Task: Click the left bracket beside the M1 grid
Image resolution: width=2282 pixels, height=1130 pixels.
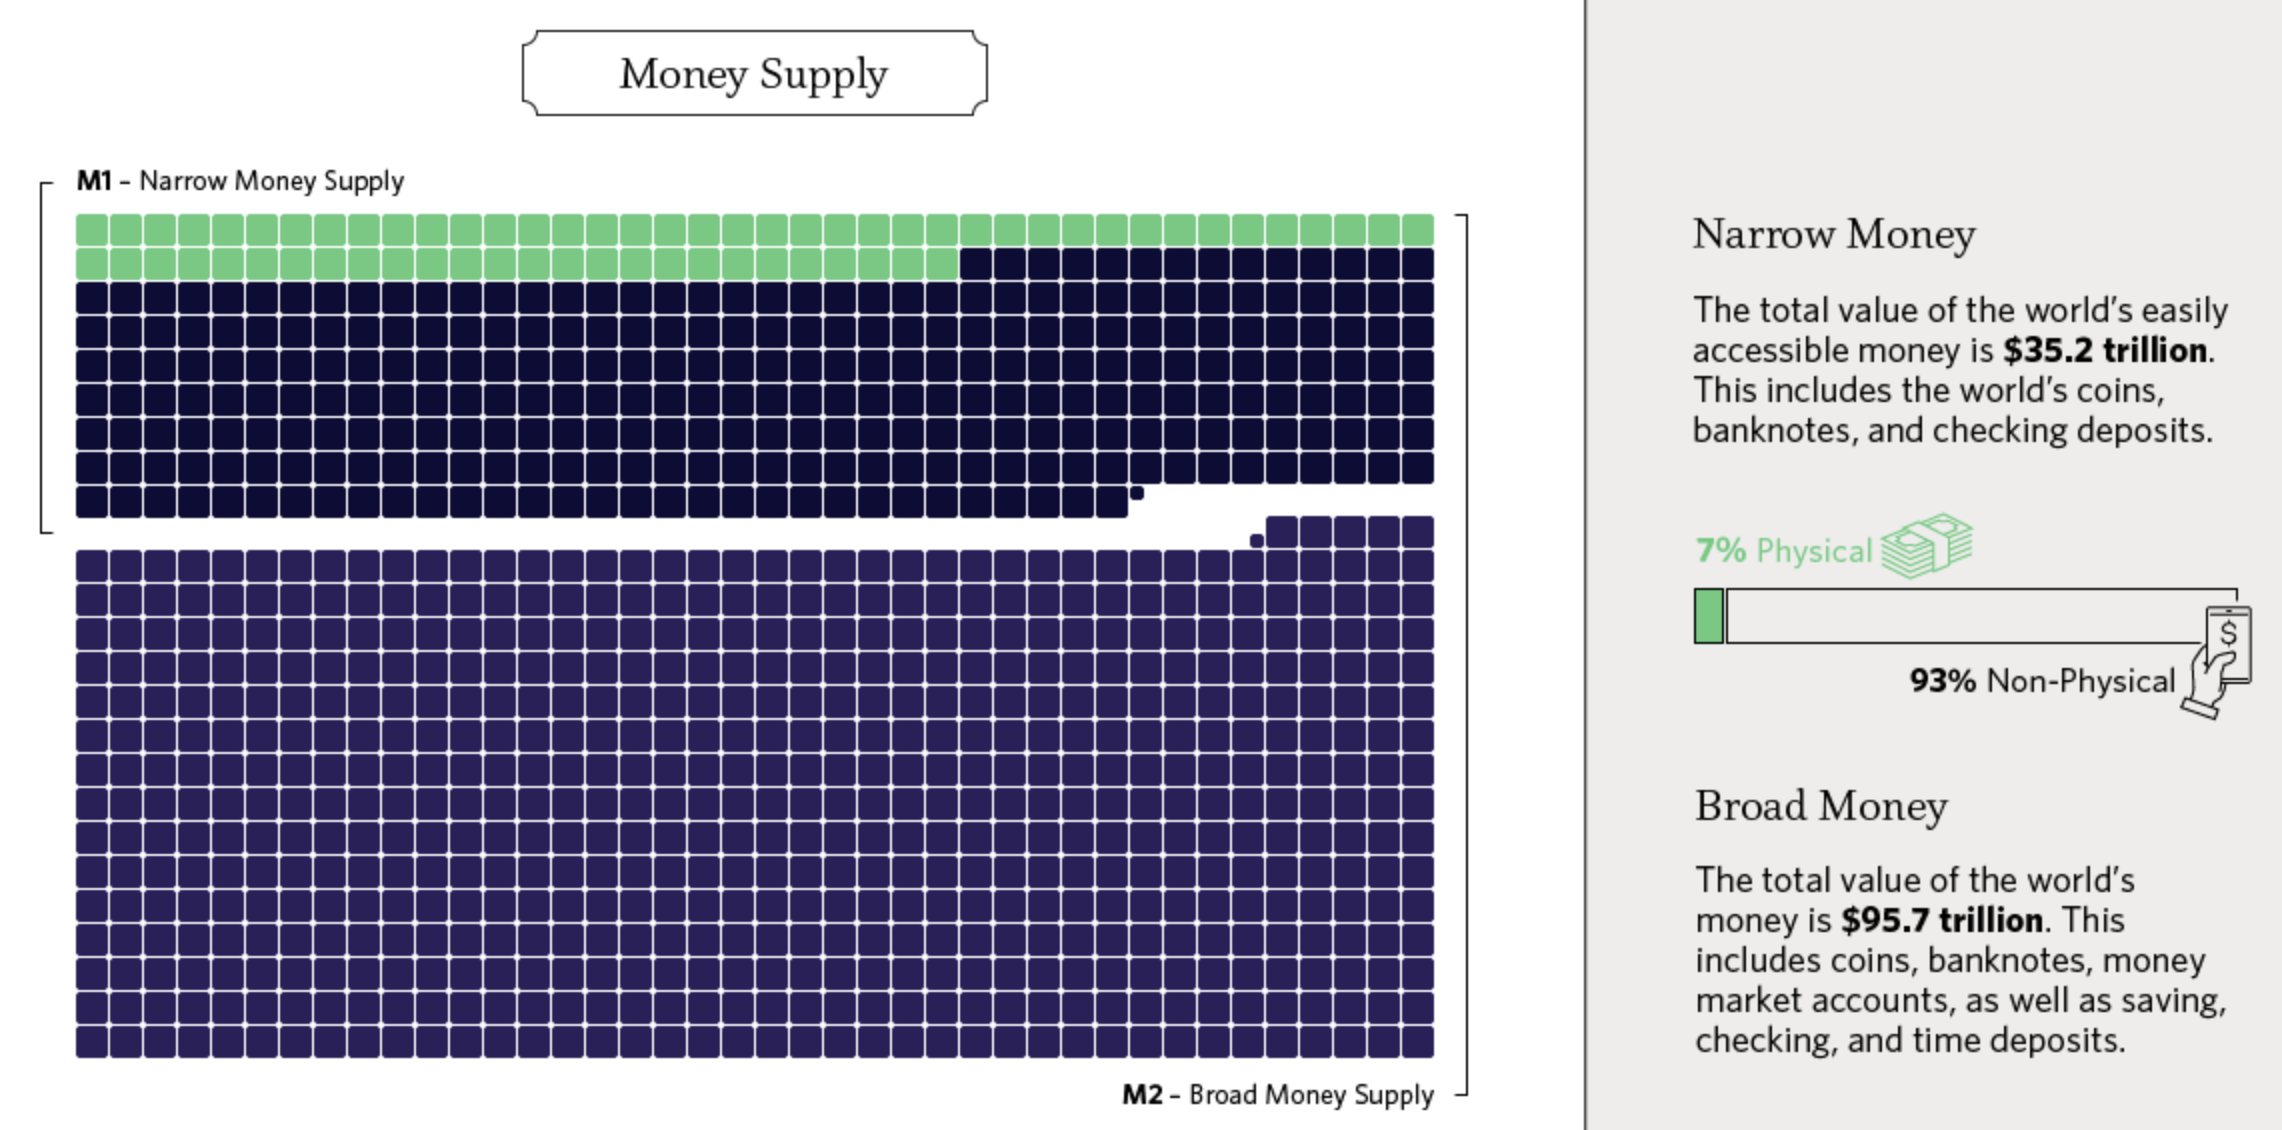Action: [46, 358]
